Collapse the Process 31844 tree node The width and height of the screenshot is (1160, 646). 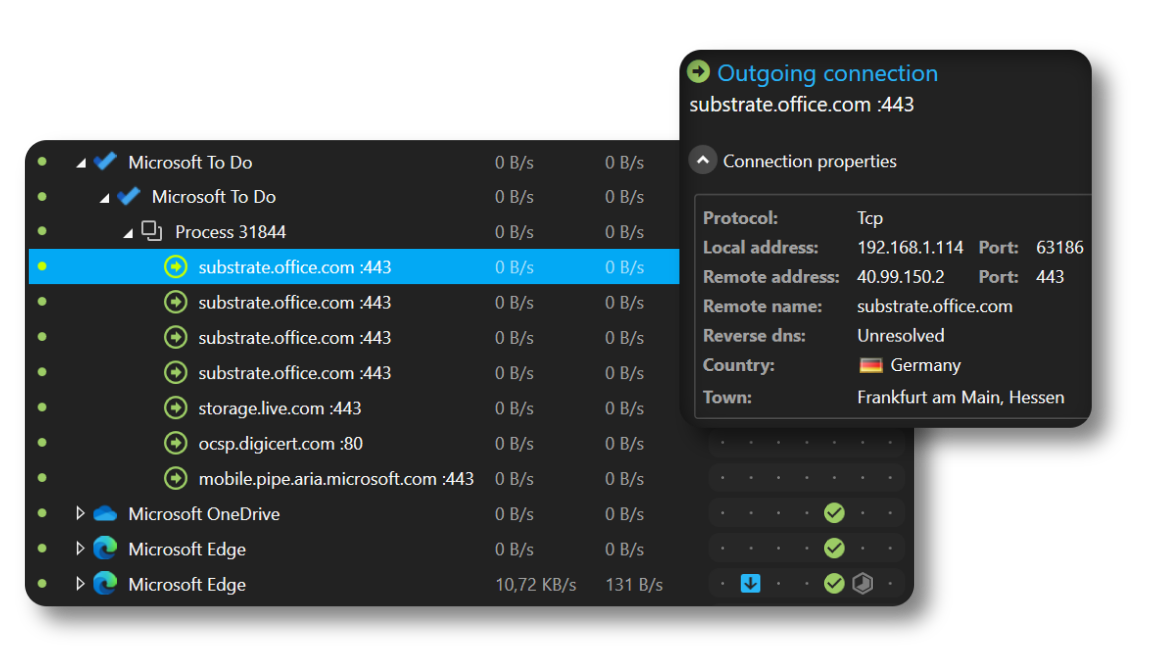pyautogui.click(x=126, y=231)
